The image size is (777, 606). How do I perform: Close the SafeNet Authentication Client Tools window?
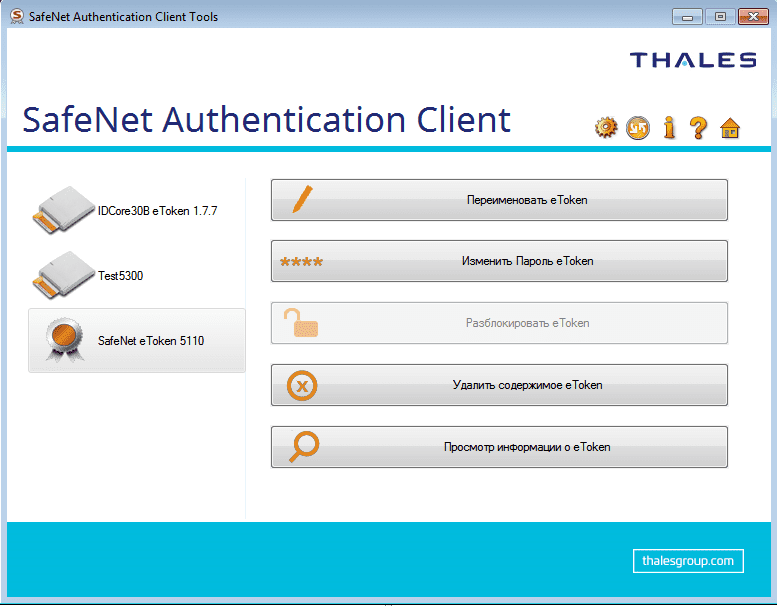coord(753,16)
